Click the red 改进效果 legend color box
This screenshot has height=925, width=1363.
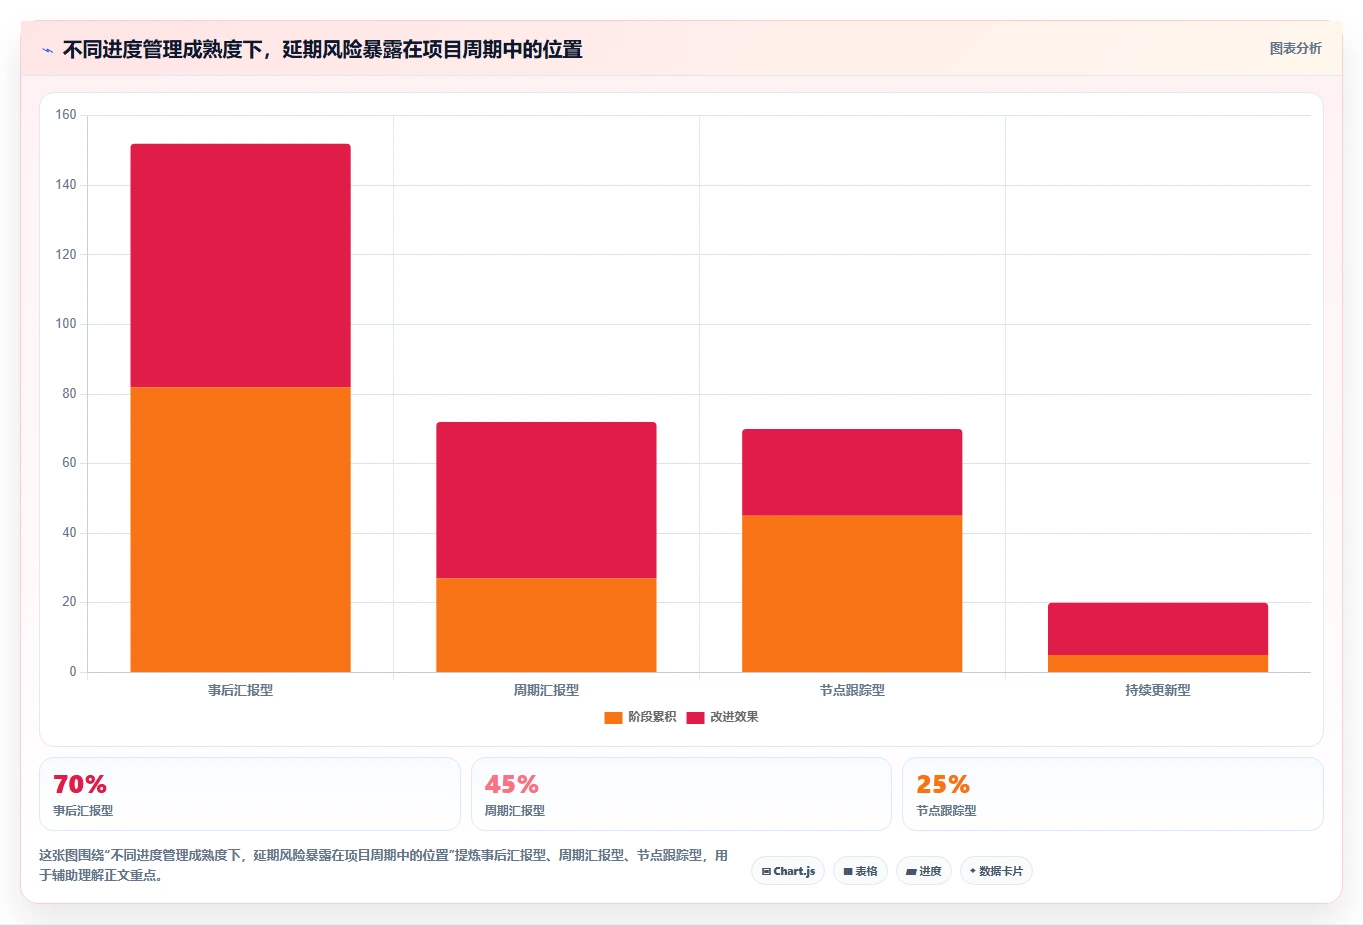click(695, 717)
